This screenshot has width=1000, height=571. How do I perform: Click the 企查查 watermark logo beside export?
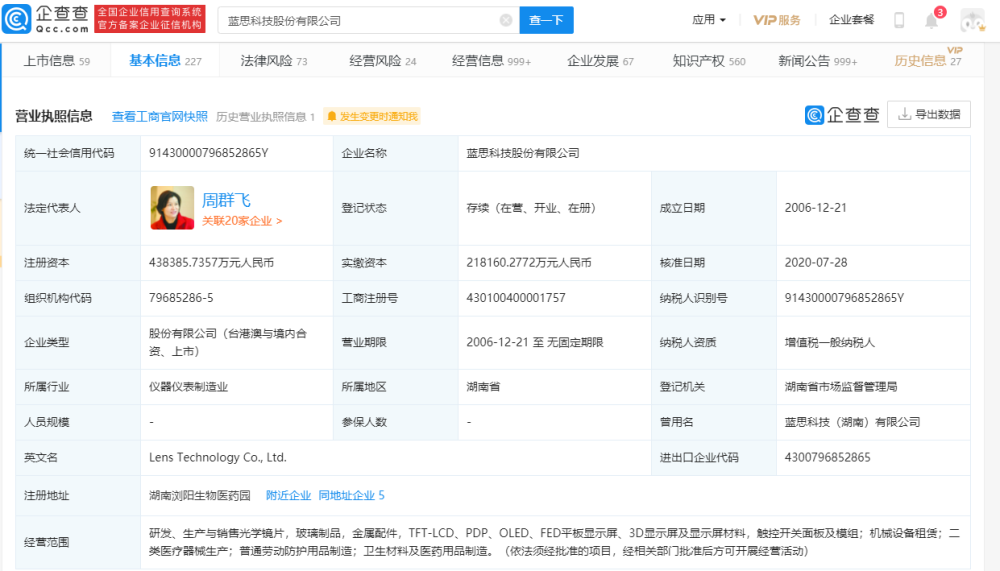[x=842, y=115]
